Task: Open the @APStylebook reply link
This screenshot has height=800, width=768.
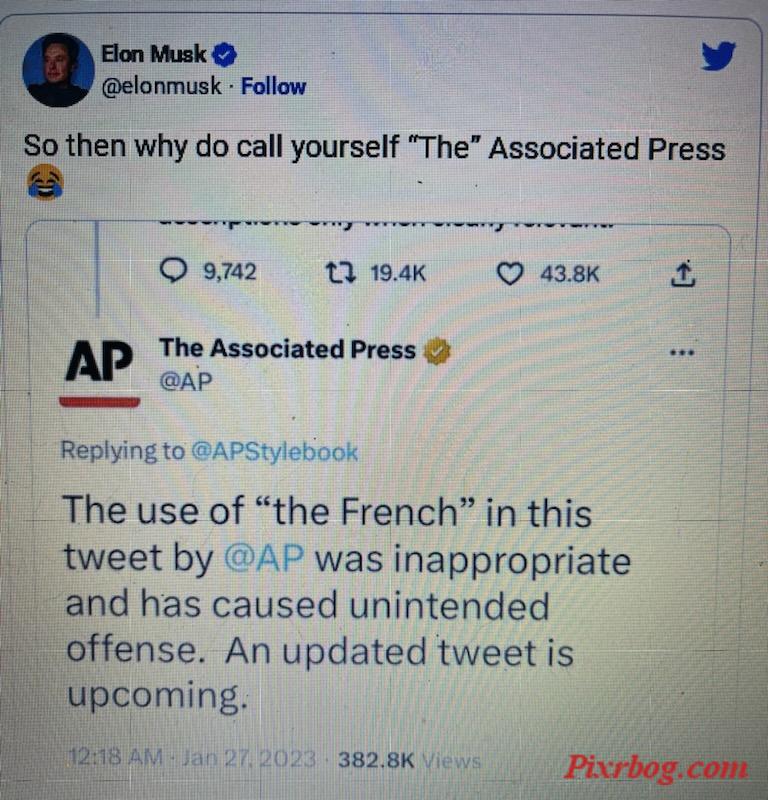Action: click(x=275, y=452)
